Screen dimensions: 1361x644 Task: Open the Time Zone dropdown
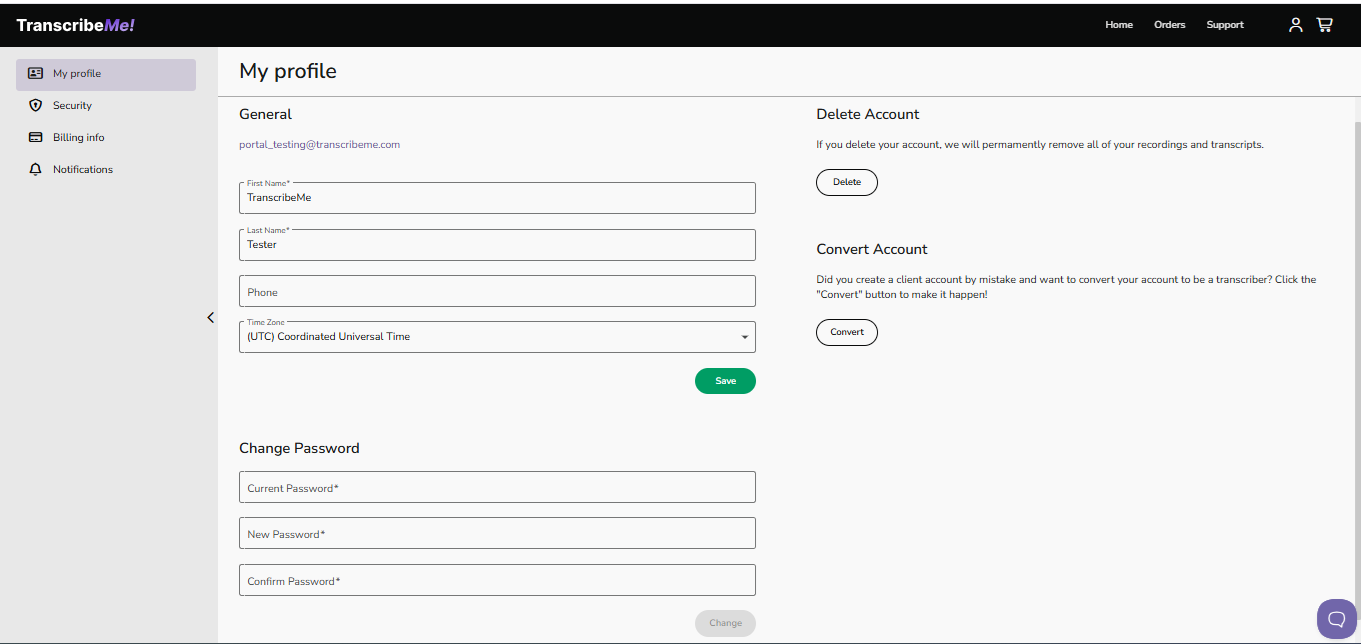coord(497,336)
